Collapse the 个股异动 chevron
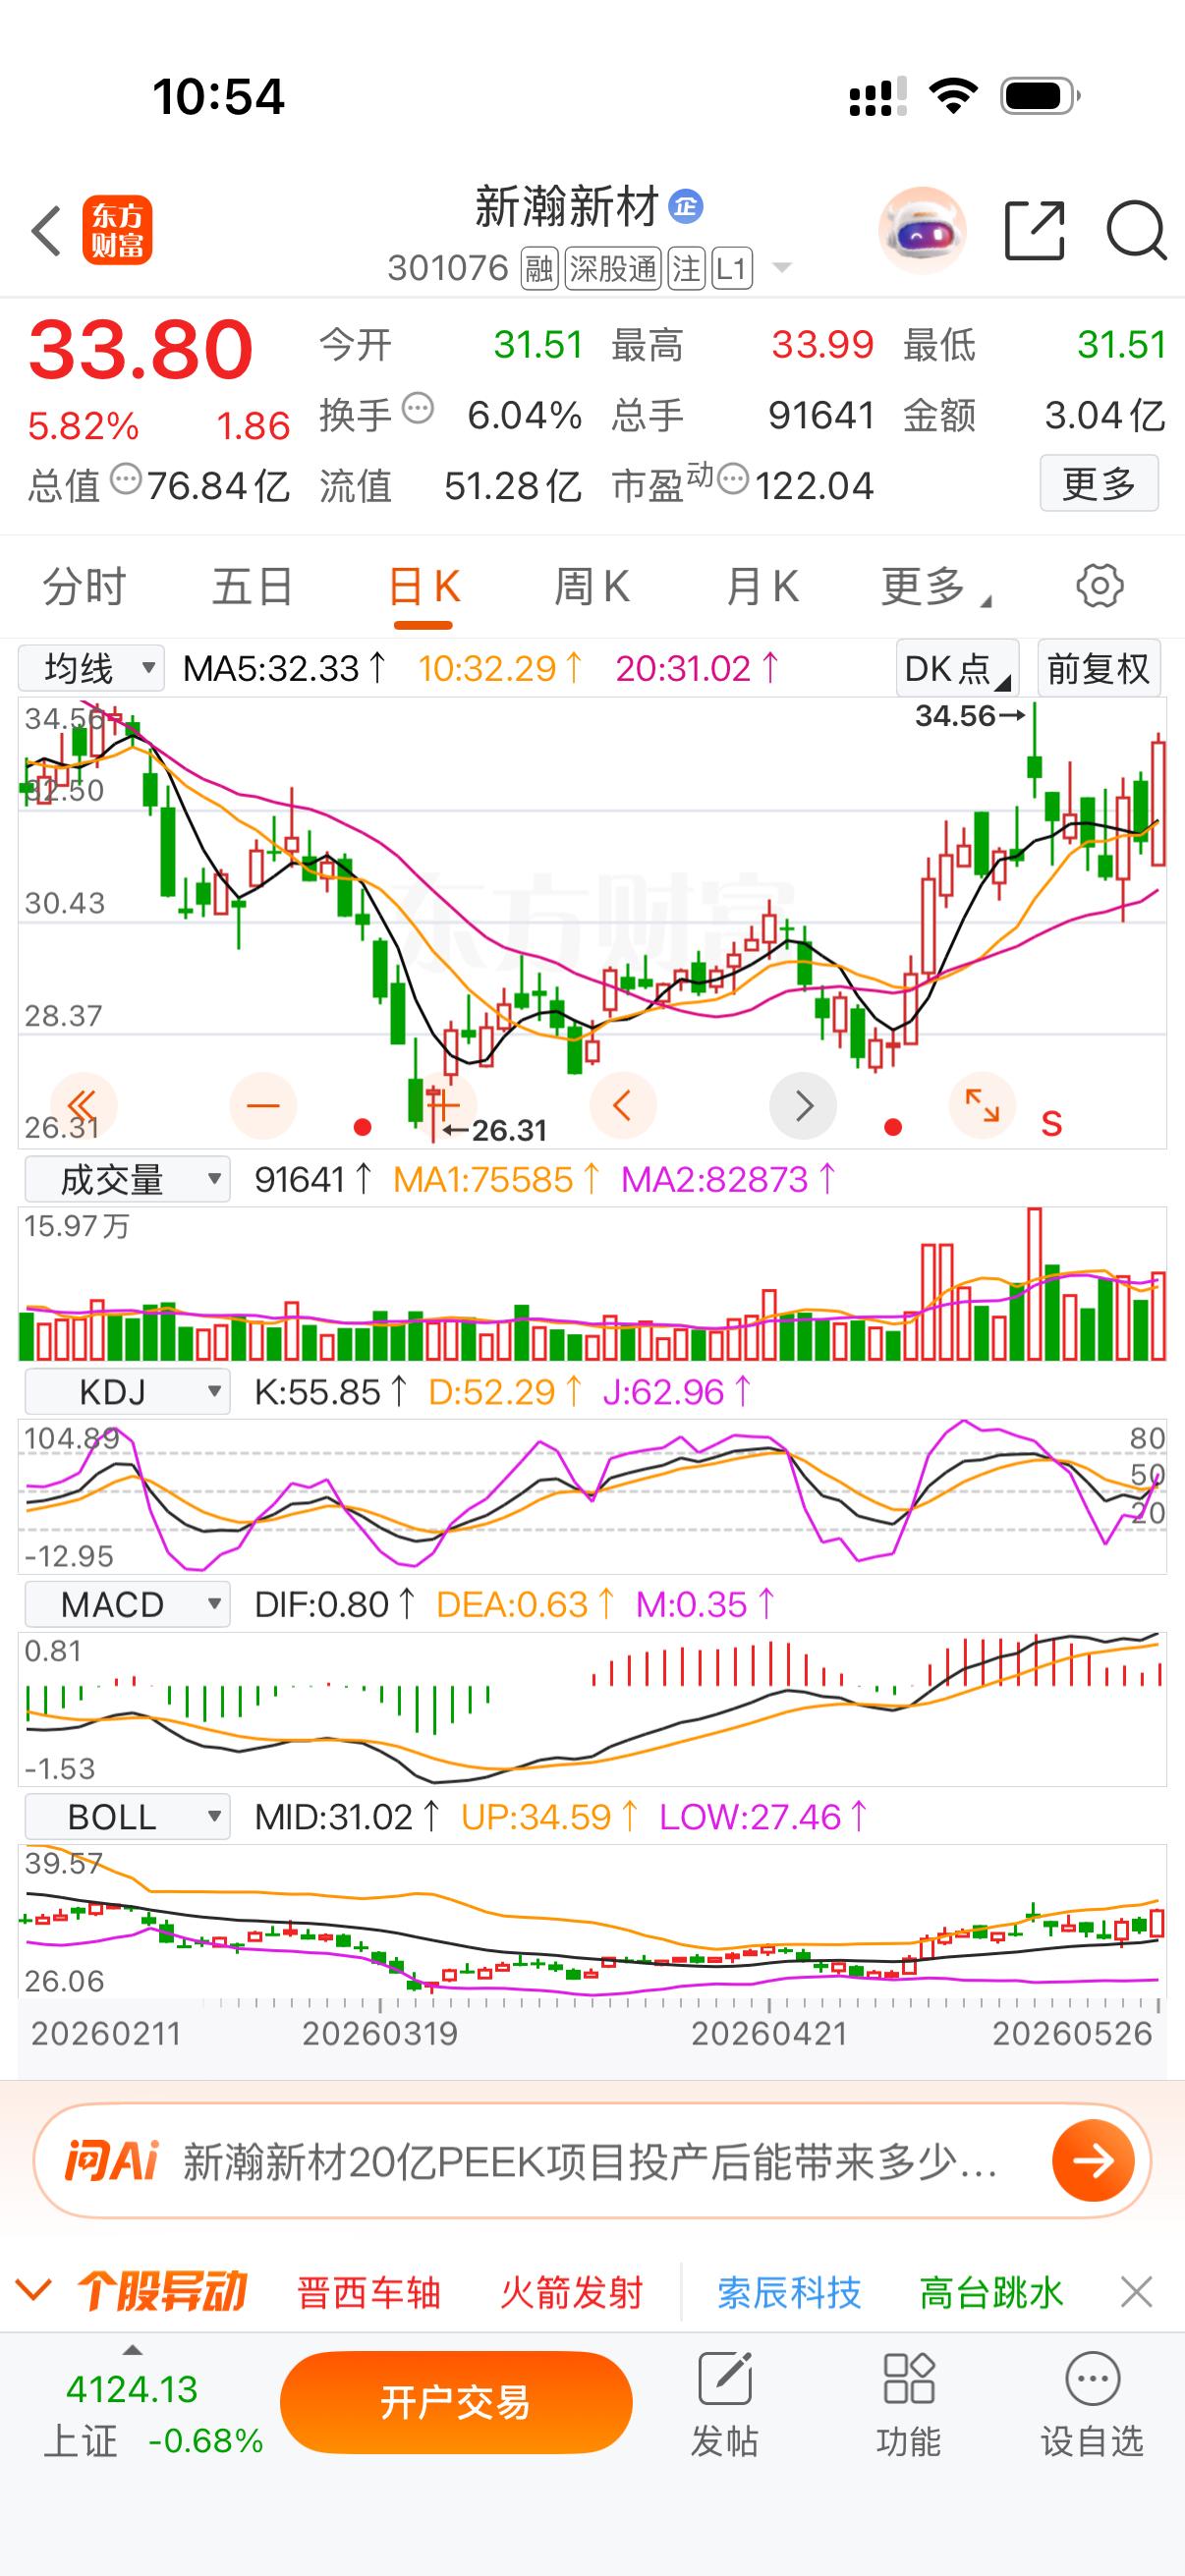The width and height of the screenshot is (1185, 2576). point(34,2290)
